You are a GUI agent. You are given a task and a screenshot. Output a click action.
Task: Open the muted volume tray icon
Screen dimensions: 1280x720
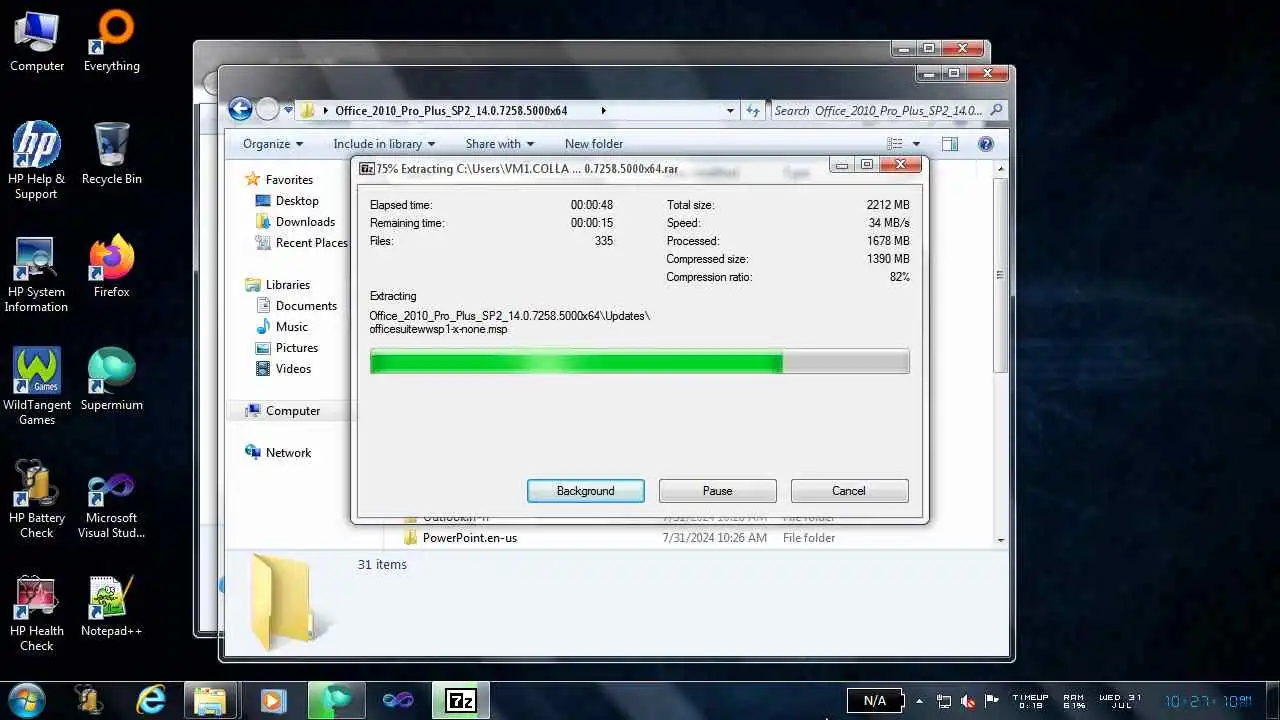click(968, 701)
